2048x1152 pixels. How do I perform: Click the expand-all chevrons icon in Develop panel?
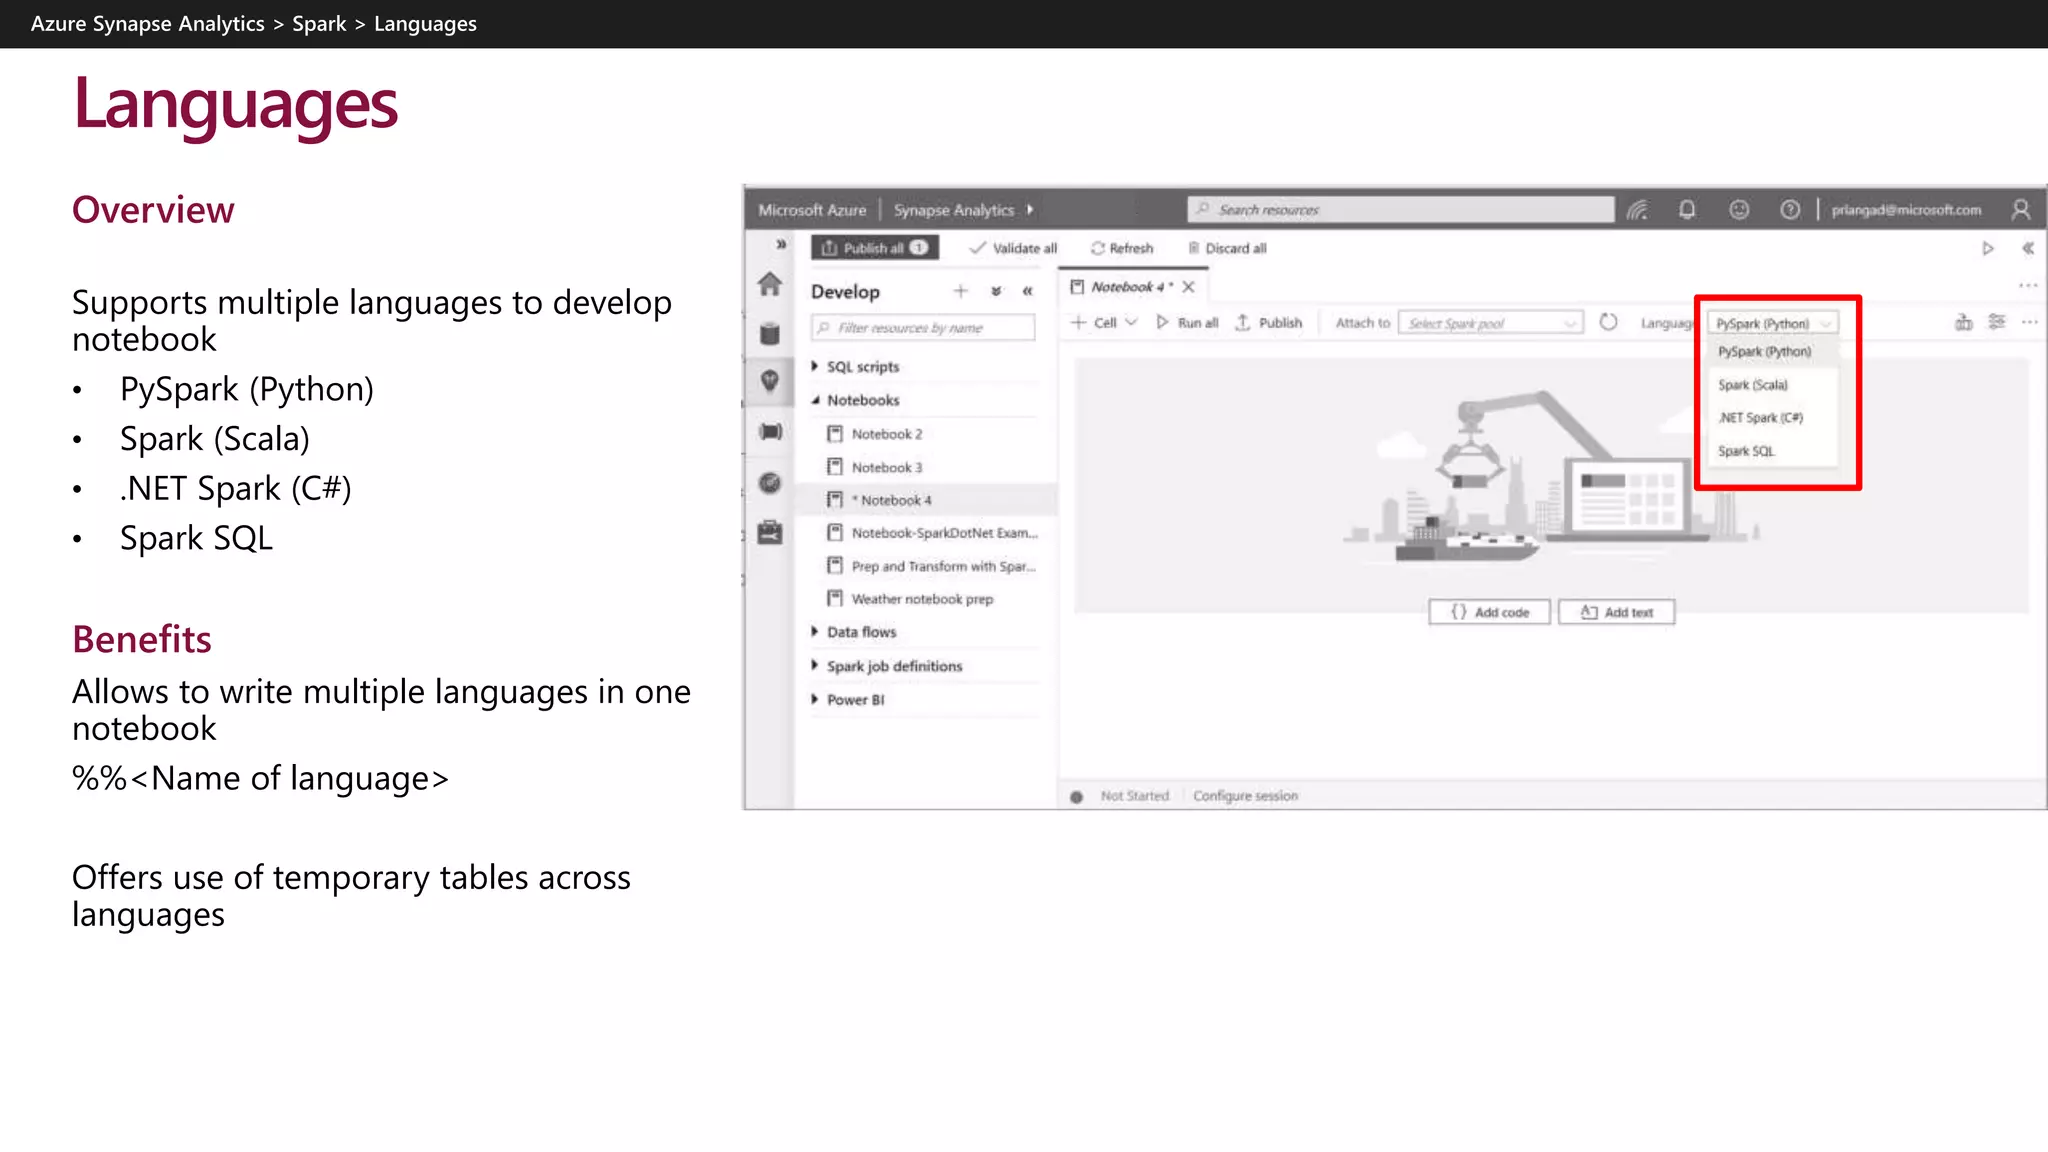(996, 291)
